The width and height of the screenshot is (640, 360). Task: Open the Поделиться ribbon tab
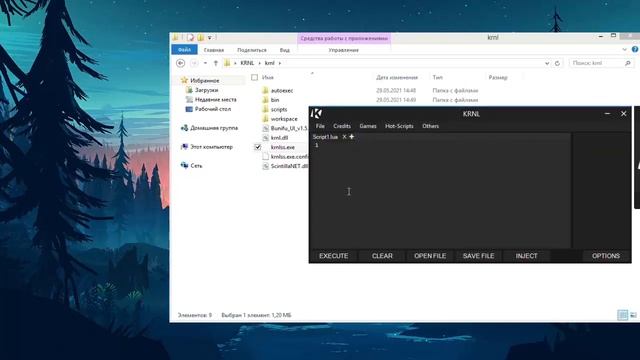pos(252,50)
